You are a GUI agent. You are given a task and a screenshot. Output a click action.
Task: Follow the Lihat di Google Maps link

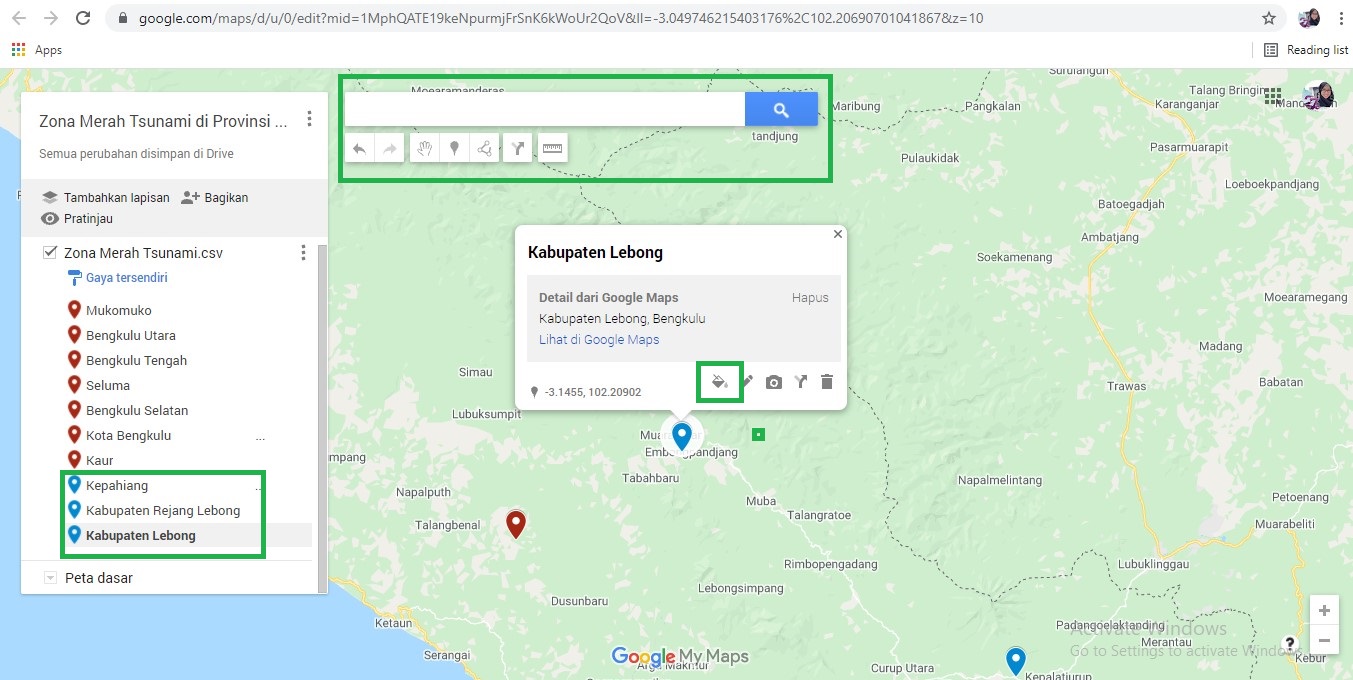598,340
